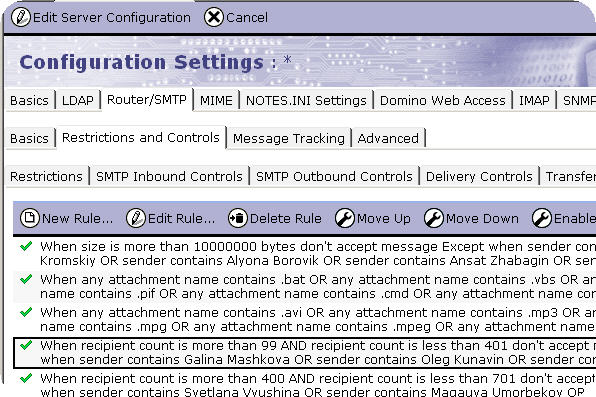Click the Enable button text
Screen dimensions: 596x397
574,219
